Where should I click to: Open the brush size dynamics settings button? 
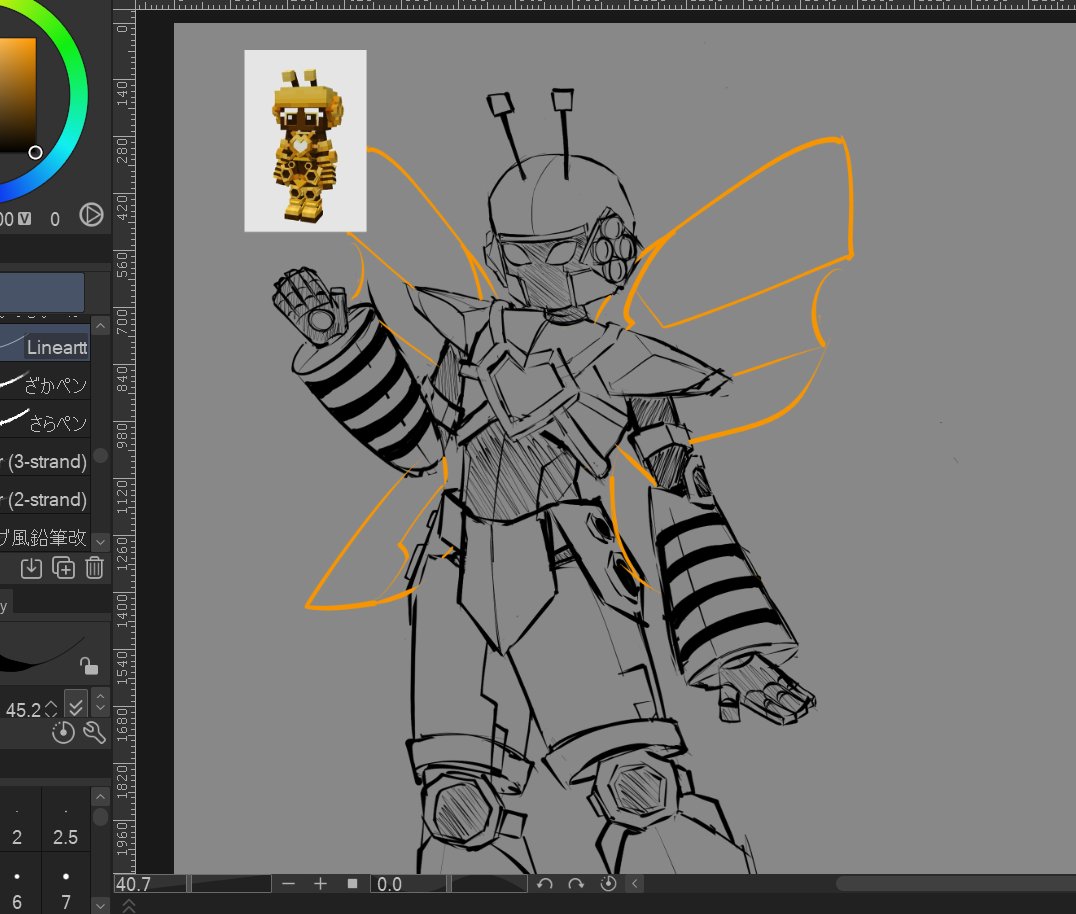point(75,705)
